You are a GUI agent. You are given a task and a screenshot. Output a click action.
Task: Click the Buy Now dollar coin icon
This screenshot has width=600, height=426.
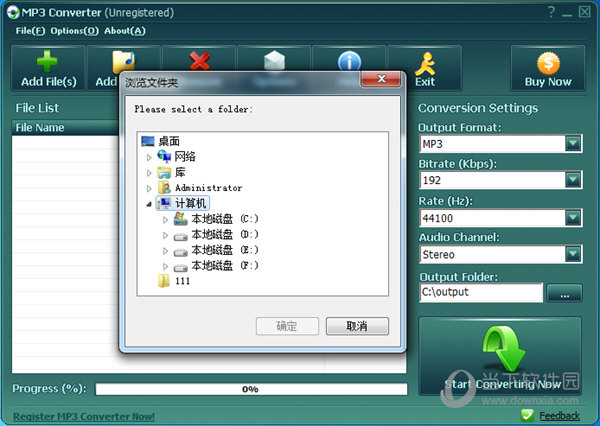[x=548, y=63]
